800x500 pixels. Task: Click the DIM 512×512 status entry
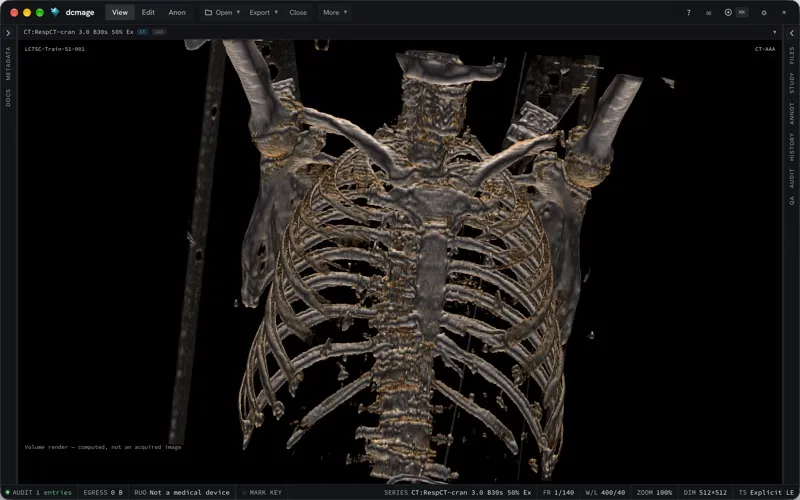click(705, 492)
